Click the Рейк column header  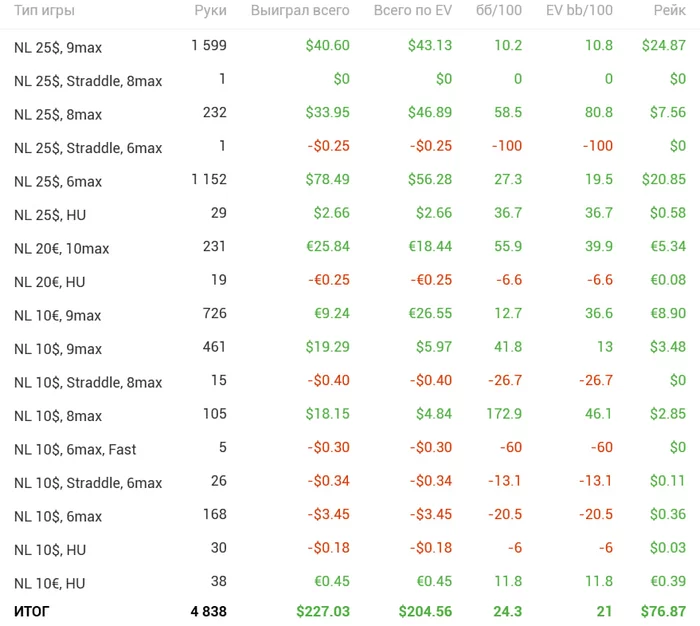(669, 11)
